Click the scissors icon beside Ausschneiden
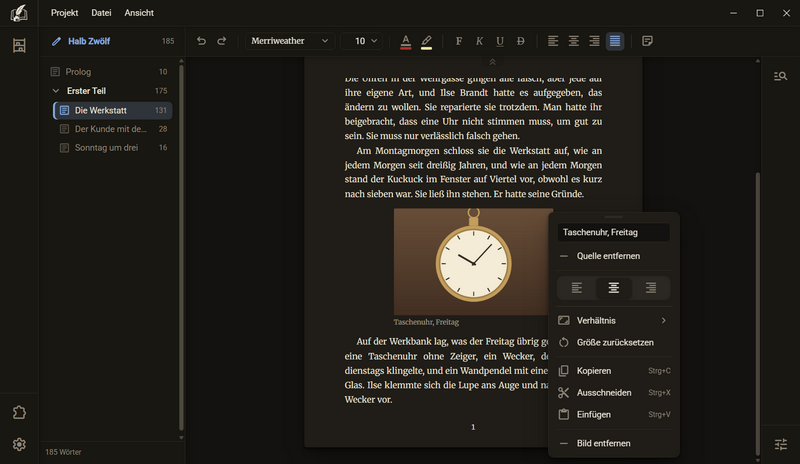Image resolution: width=800 pixels, height=464 pixels. pos(564,393)
